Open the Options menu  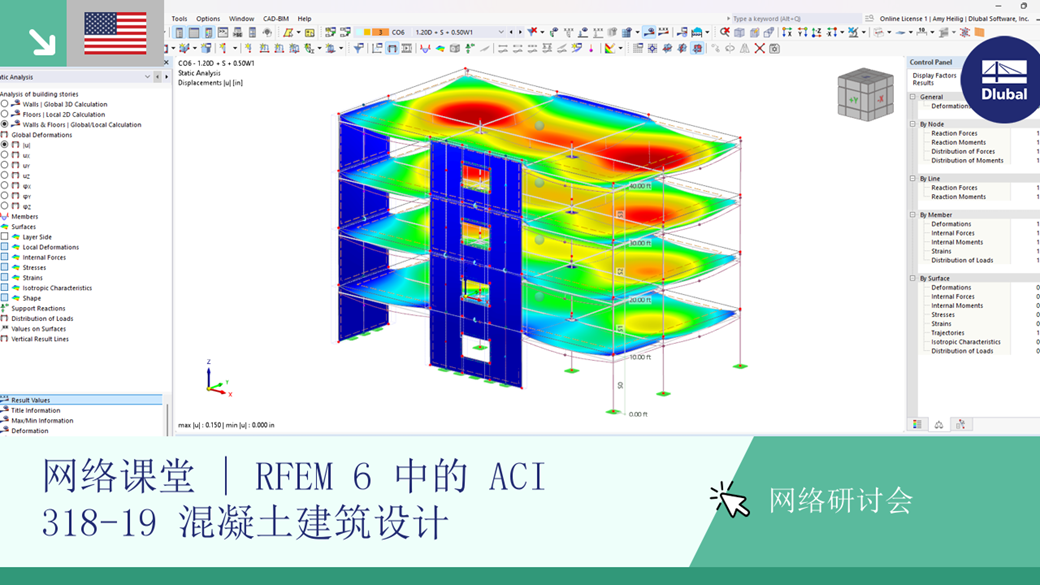pyautogui.click(x=208, y=19)
